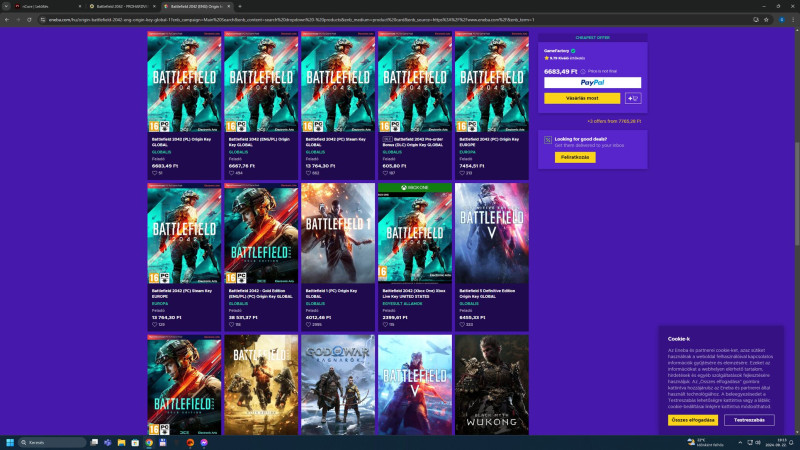
Task: Click Testreszabás in the cookie popup
Action: (749, 420)
